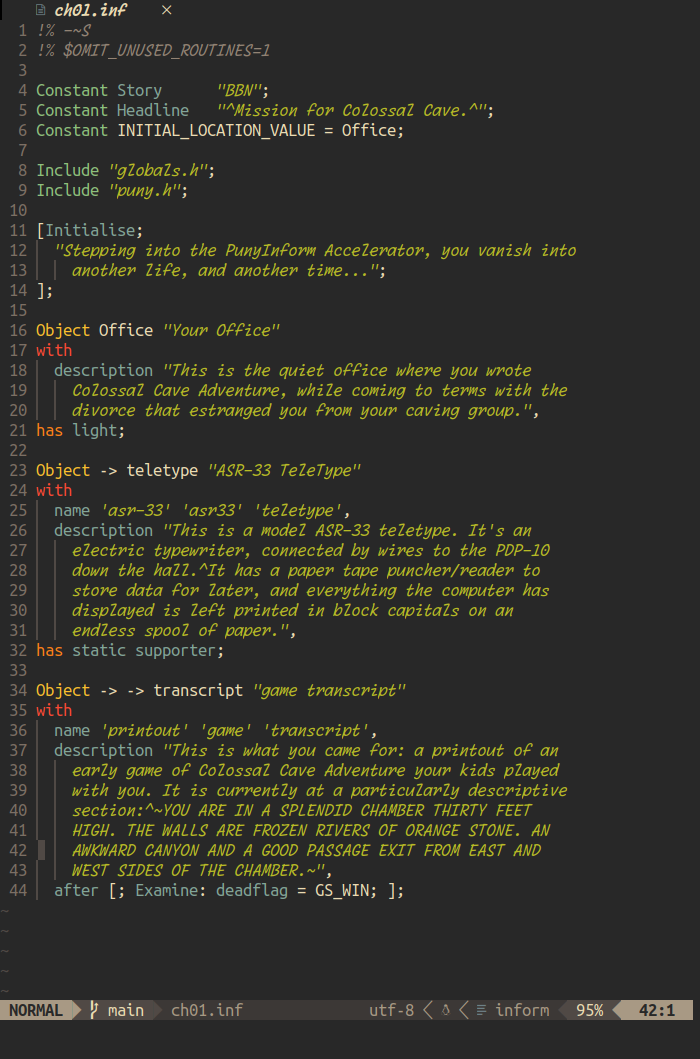700x1059 pixels.
Task: Click the word light on line 21
Action: coord(95,430)
